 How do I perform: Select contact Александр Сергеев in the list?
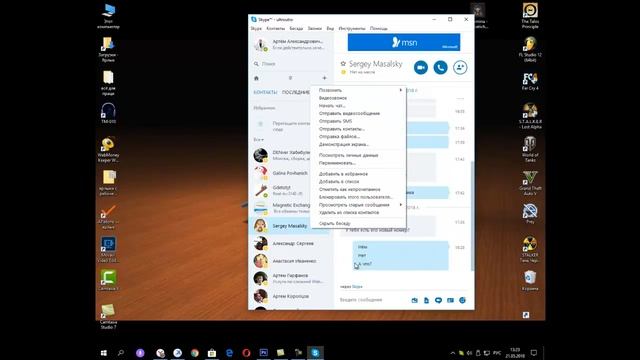(291, 243)
